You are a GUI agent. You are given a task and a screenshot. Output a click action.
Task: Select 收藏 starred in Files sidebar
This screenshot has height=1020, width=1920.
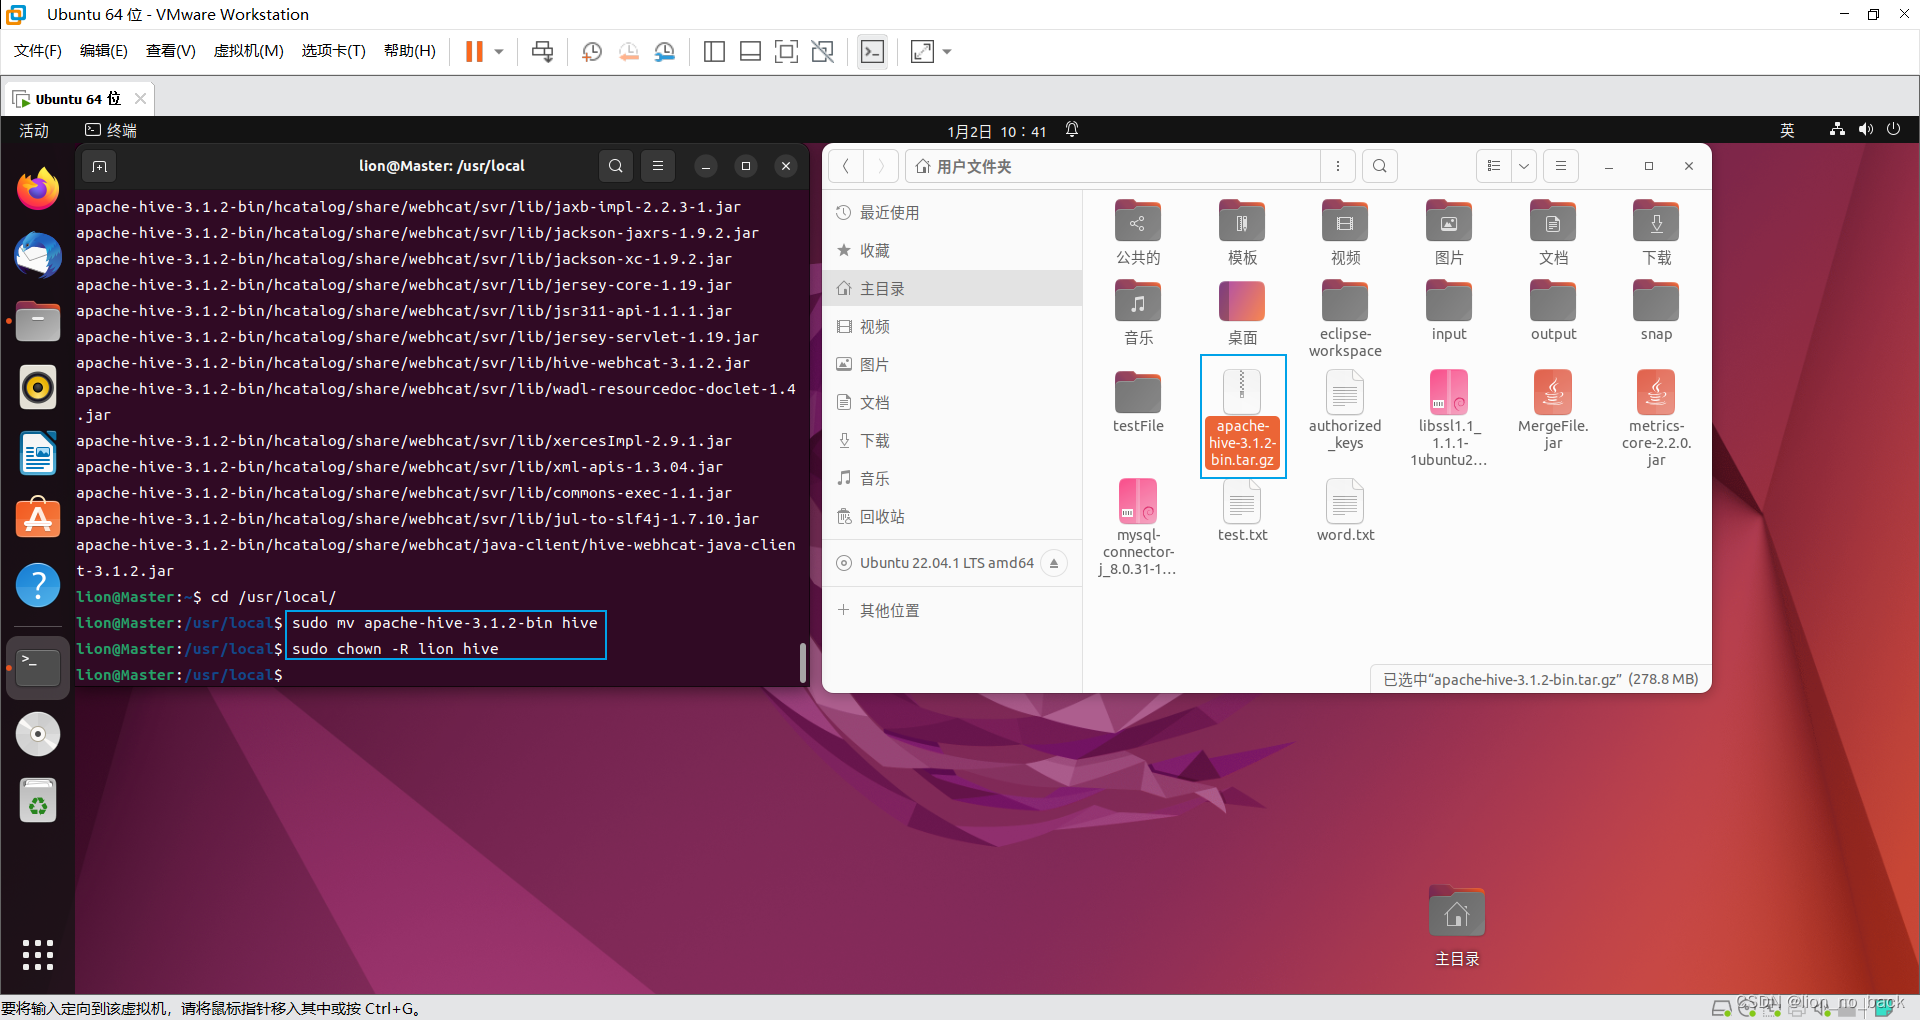coord(952,250)
